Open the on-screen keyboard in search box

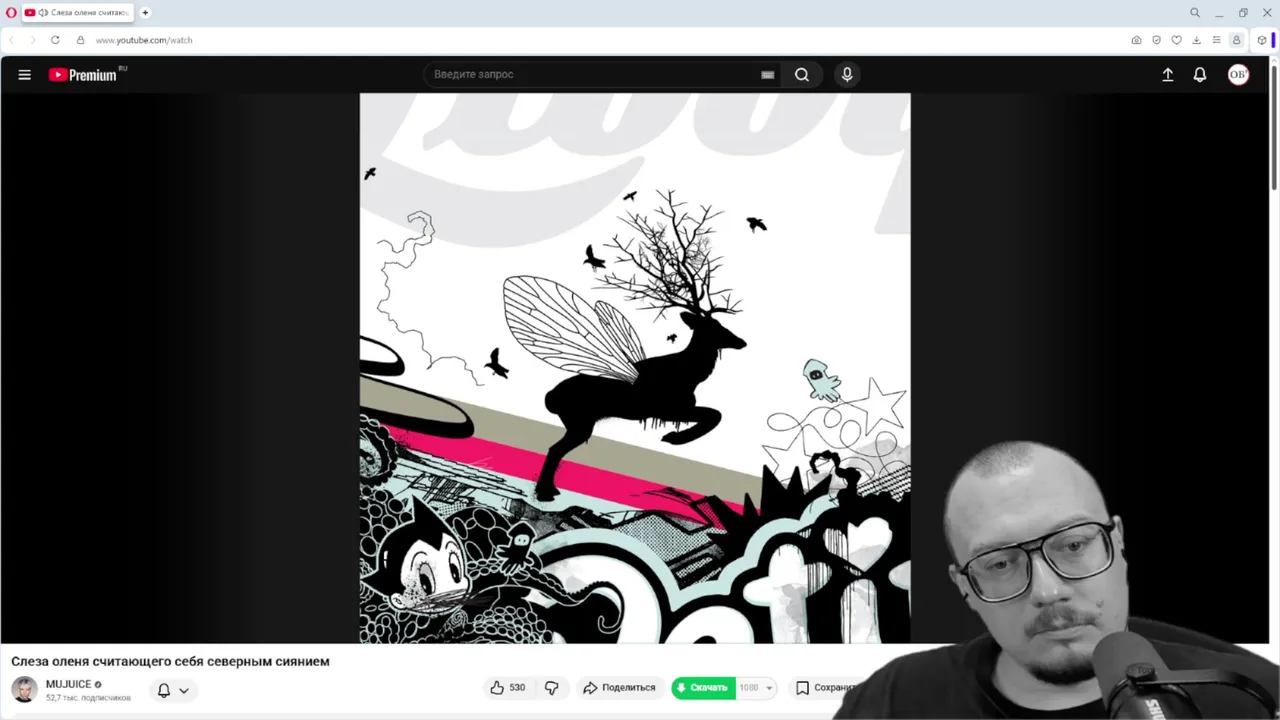768,75
